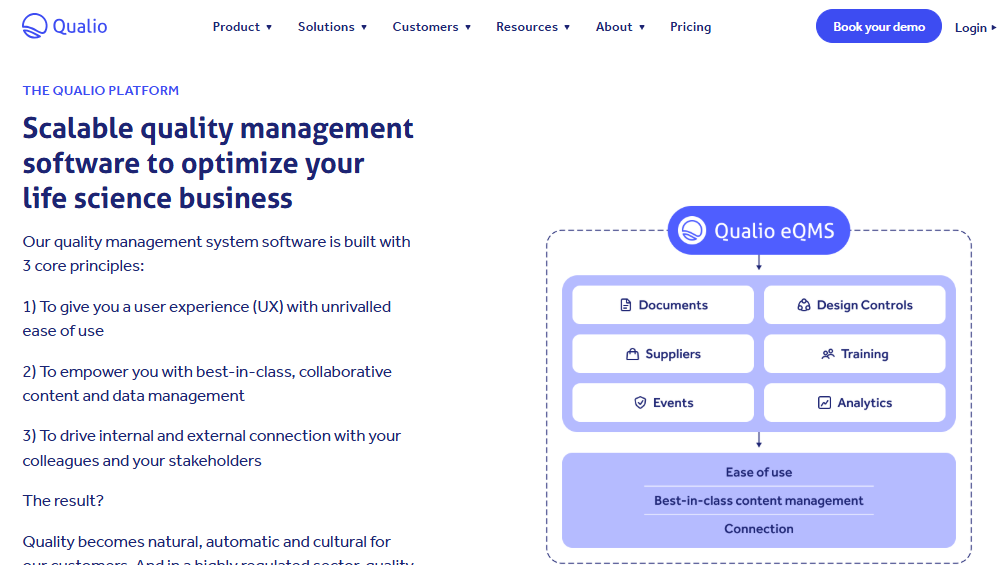Click the Documents page icon
The height and width of the screenshot is (565, 1008).
click(x=626, y=305)
